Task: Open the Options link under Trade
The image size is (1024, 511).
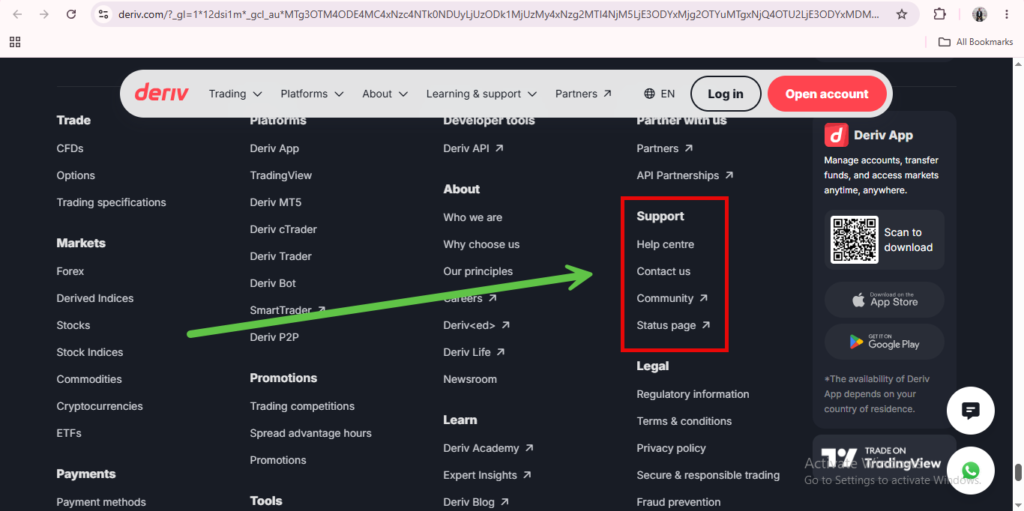Action: [76, 175]
